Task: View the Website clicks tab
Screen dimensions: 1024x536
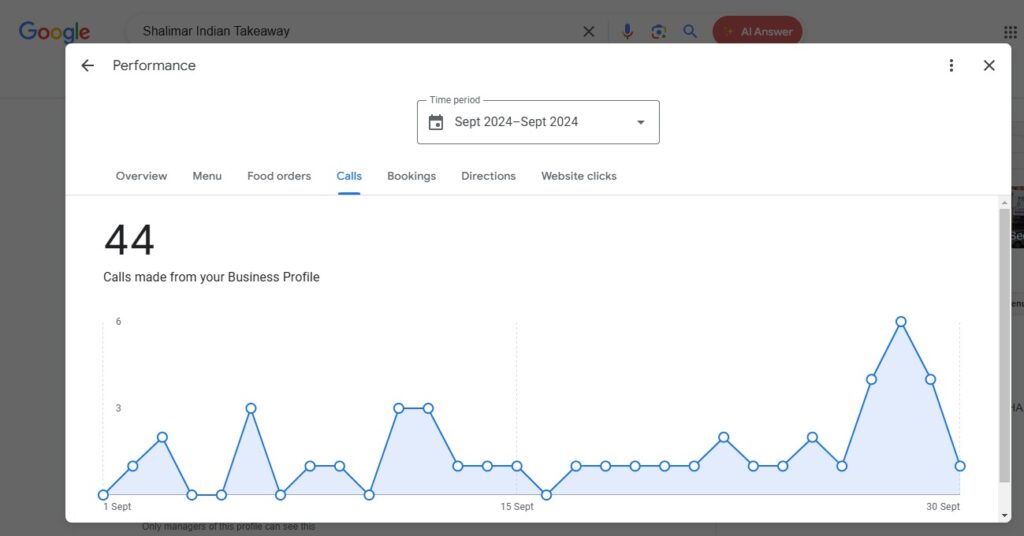Action: tap(579, 176)
